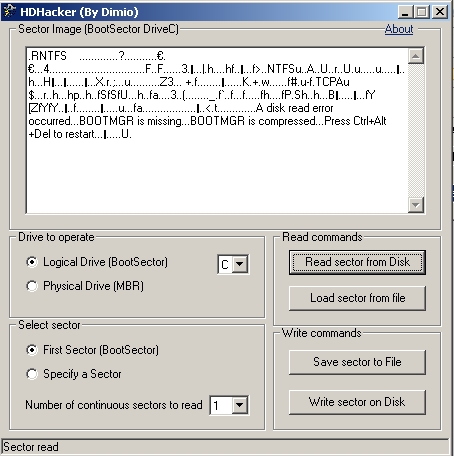Click the disabled maximize window button
This screenshot has width=454, height=456.
(x=421, y=12)
